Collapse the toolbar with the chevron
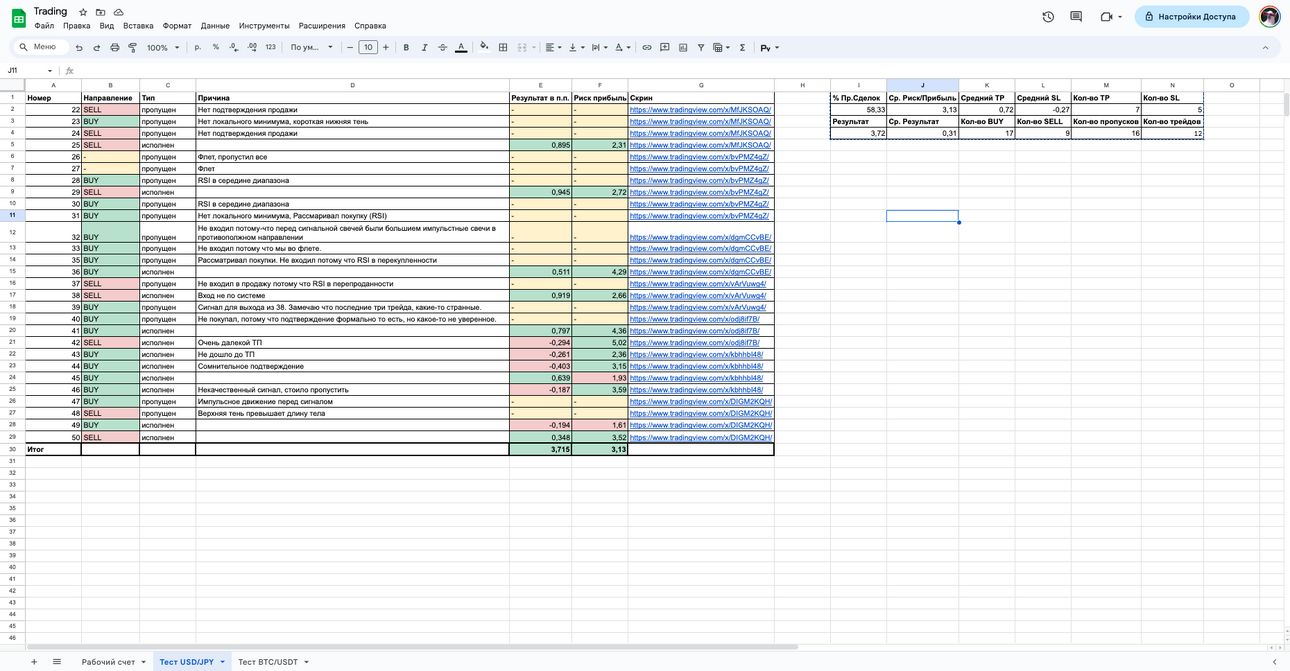The width and height of the screenshot is (1290, 671). [x=1265, y=48]
